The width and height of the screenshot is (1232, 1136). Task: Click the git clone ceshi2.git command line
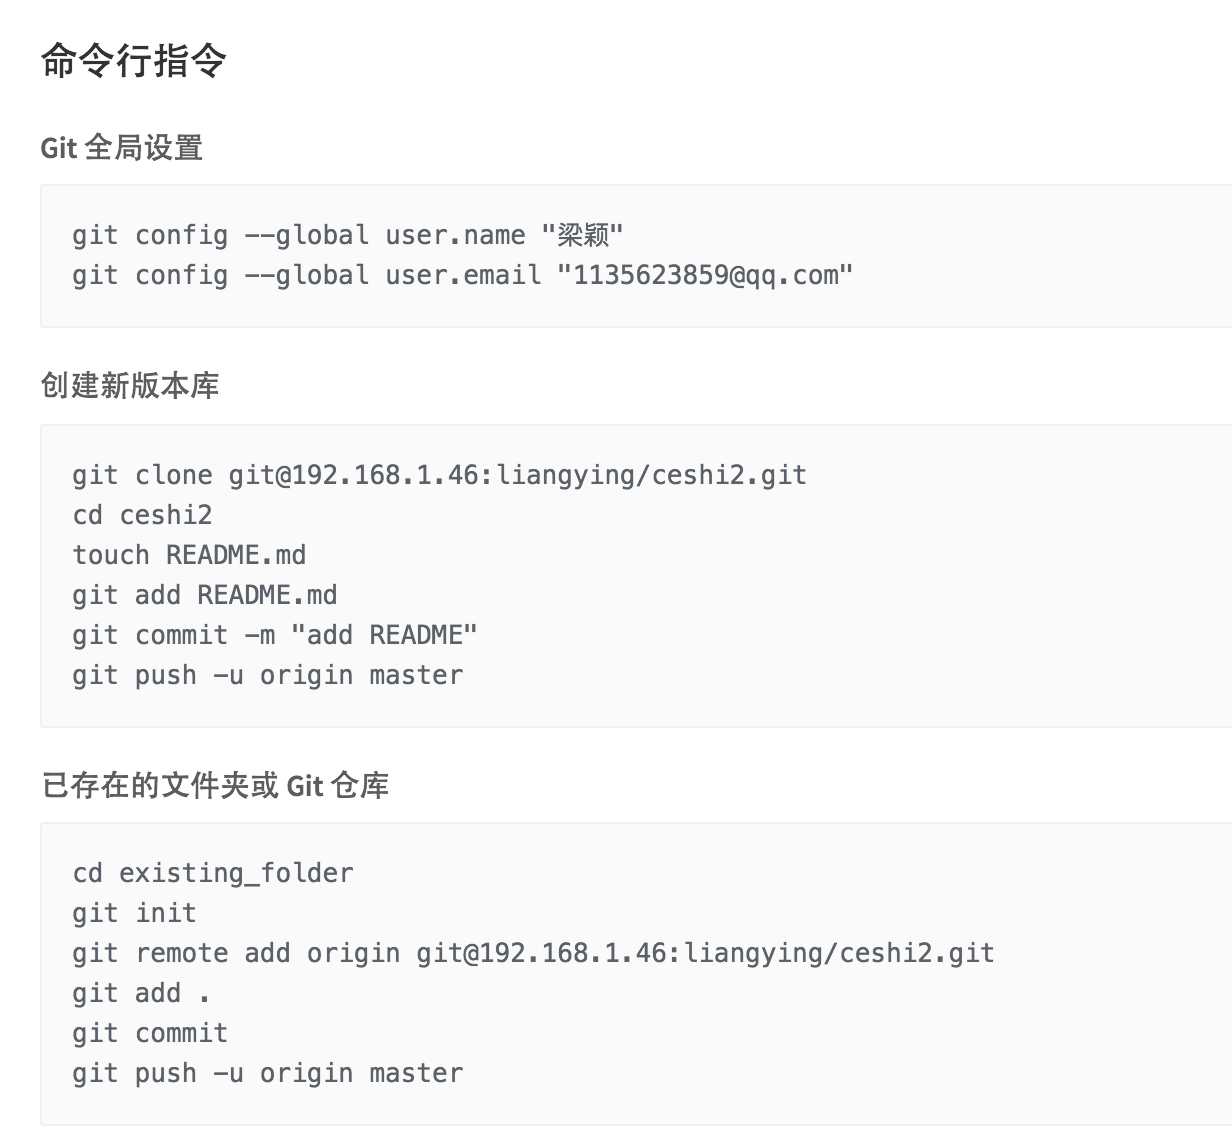[439, 475]
